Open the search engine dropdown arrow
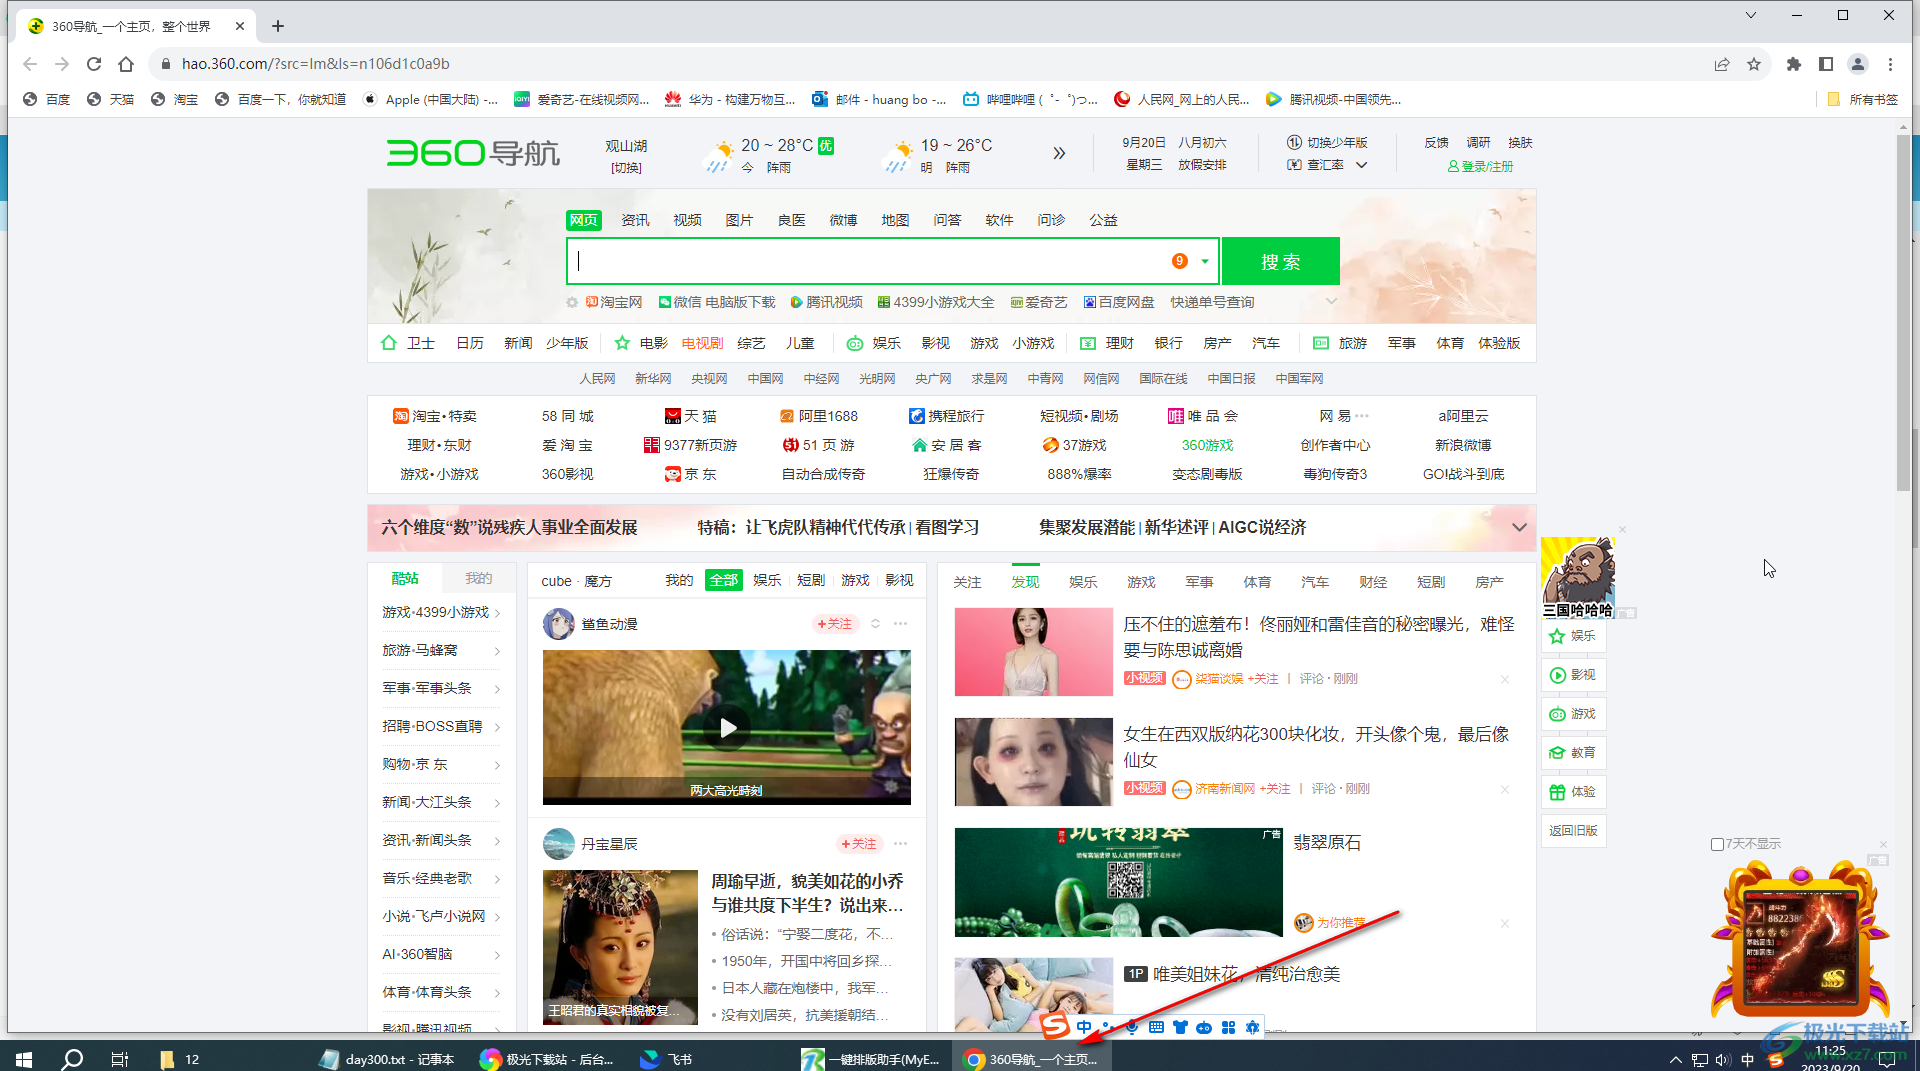The height and width of the screenshot is (1071, 1920). [1205, 261]
